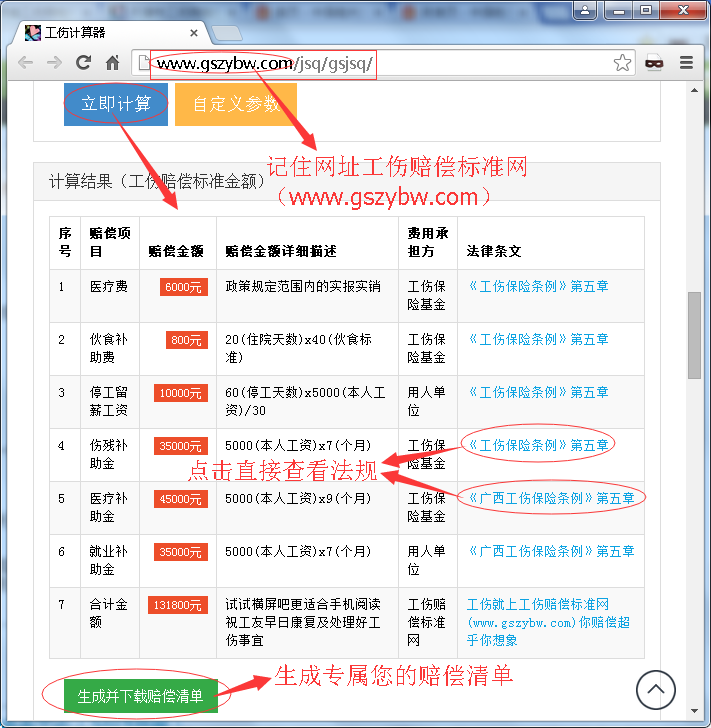Click the address bar URL field
The height and width of the screenshot is (728, 711).
point(381,63)
